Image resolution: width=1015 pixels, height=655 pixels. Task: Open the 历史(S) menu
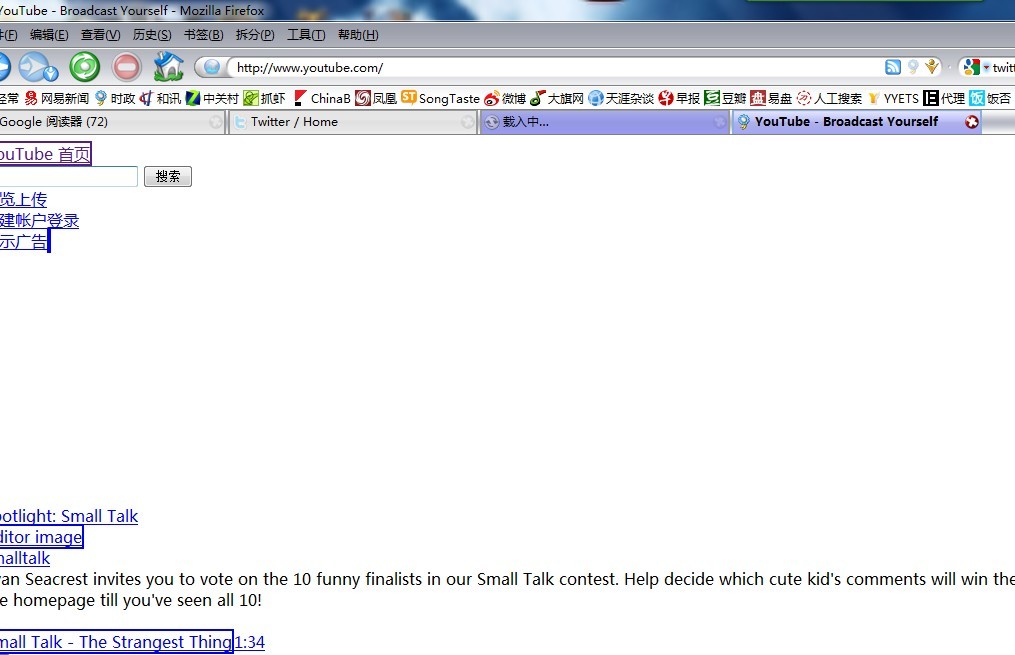[x=152, y=35]
